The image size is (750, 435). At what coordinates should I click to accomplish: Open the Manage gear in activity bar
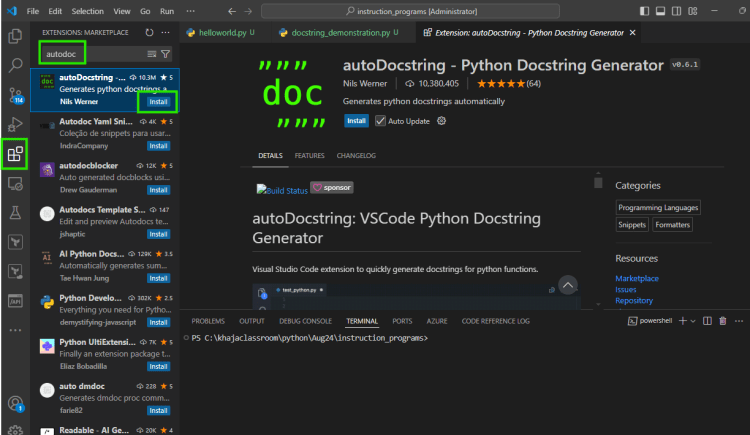point(15,430)
